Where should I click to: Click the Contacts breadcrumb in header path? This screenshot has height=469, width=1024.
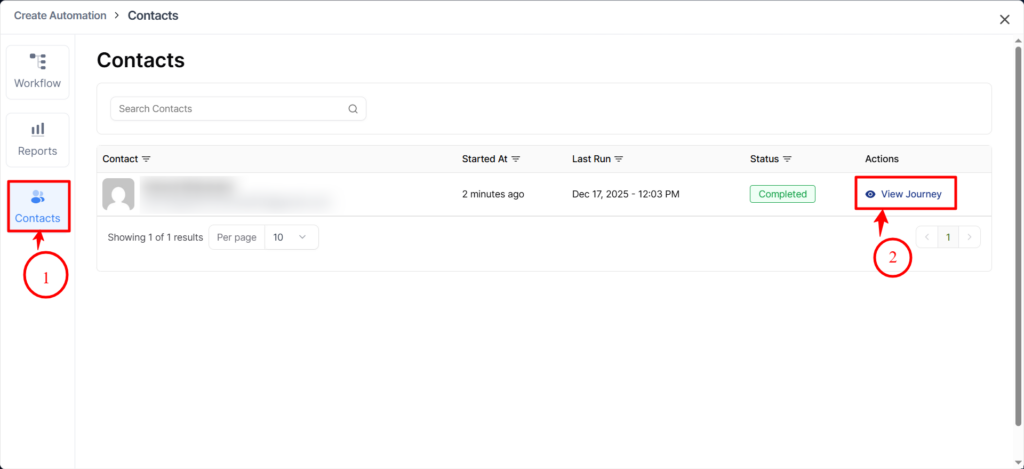pyautogui.click(x=153, y=16)
